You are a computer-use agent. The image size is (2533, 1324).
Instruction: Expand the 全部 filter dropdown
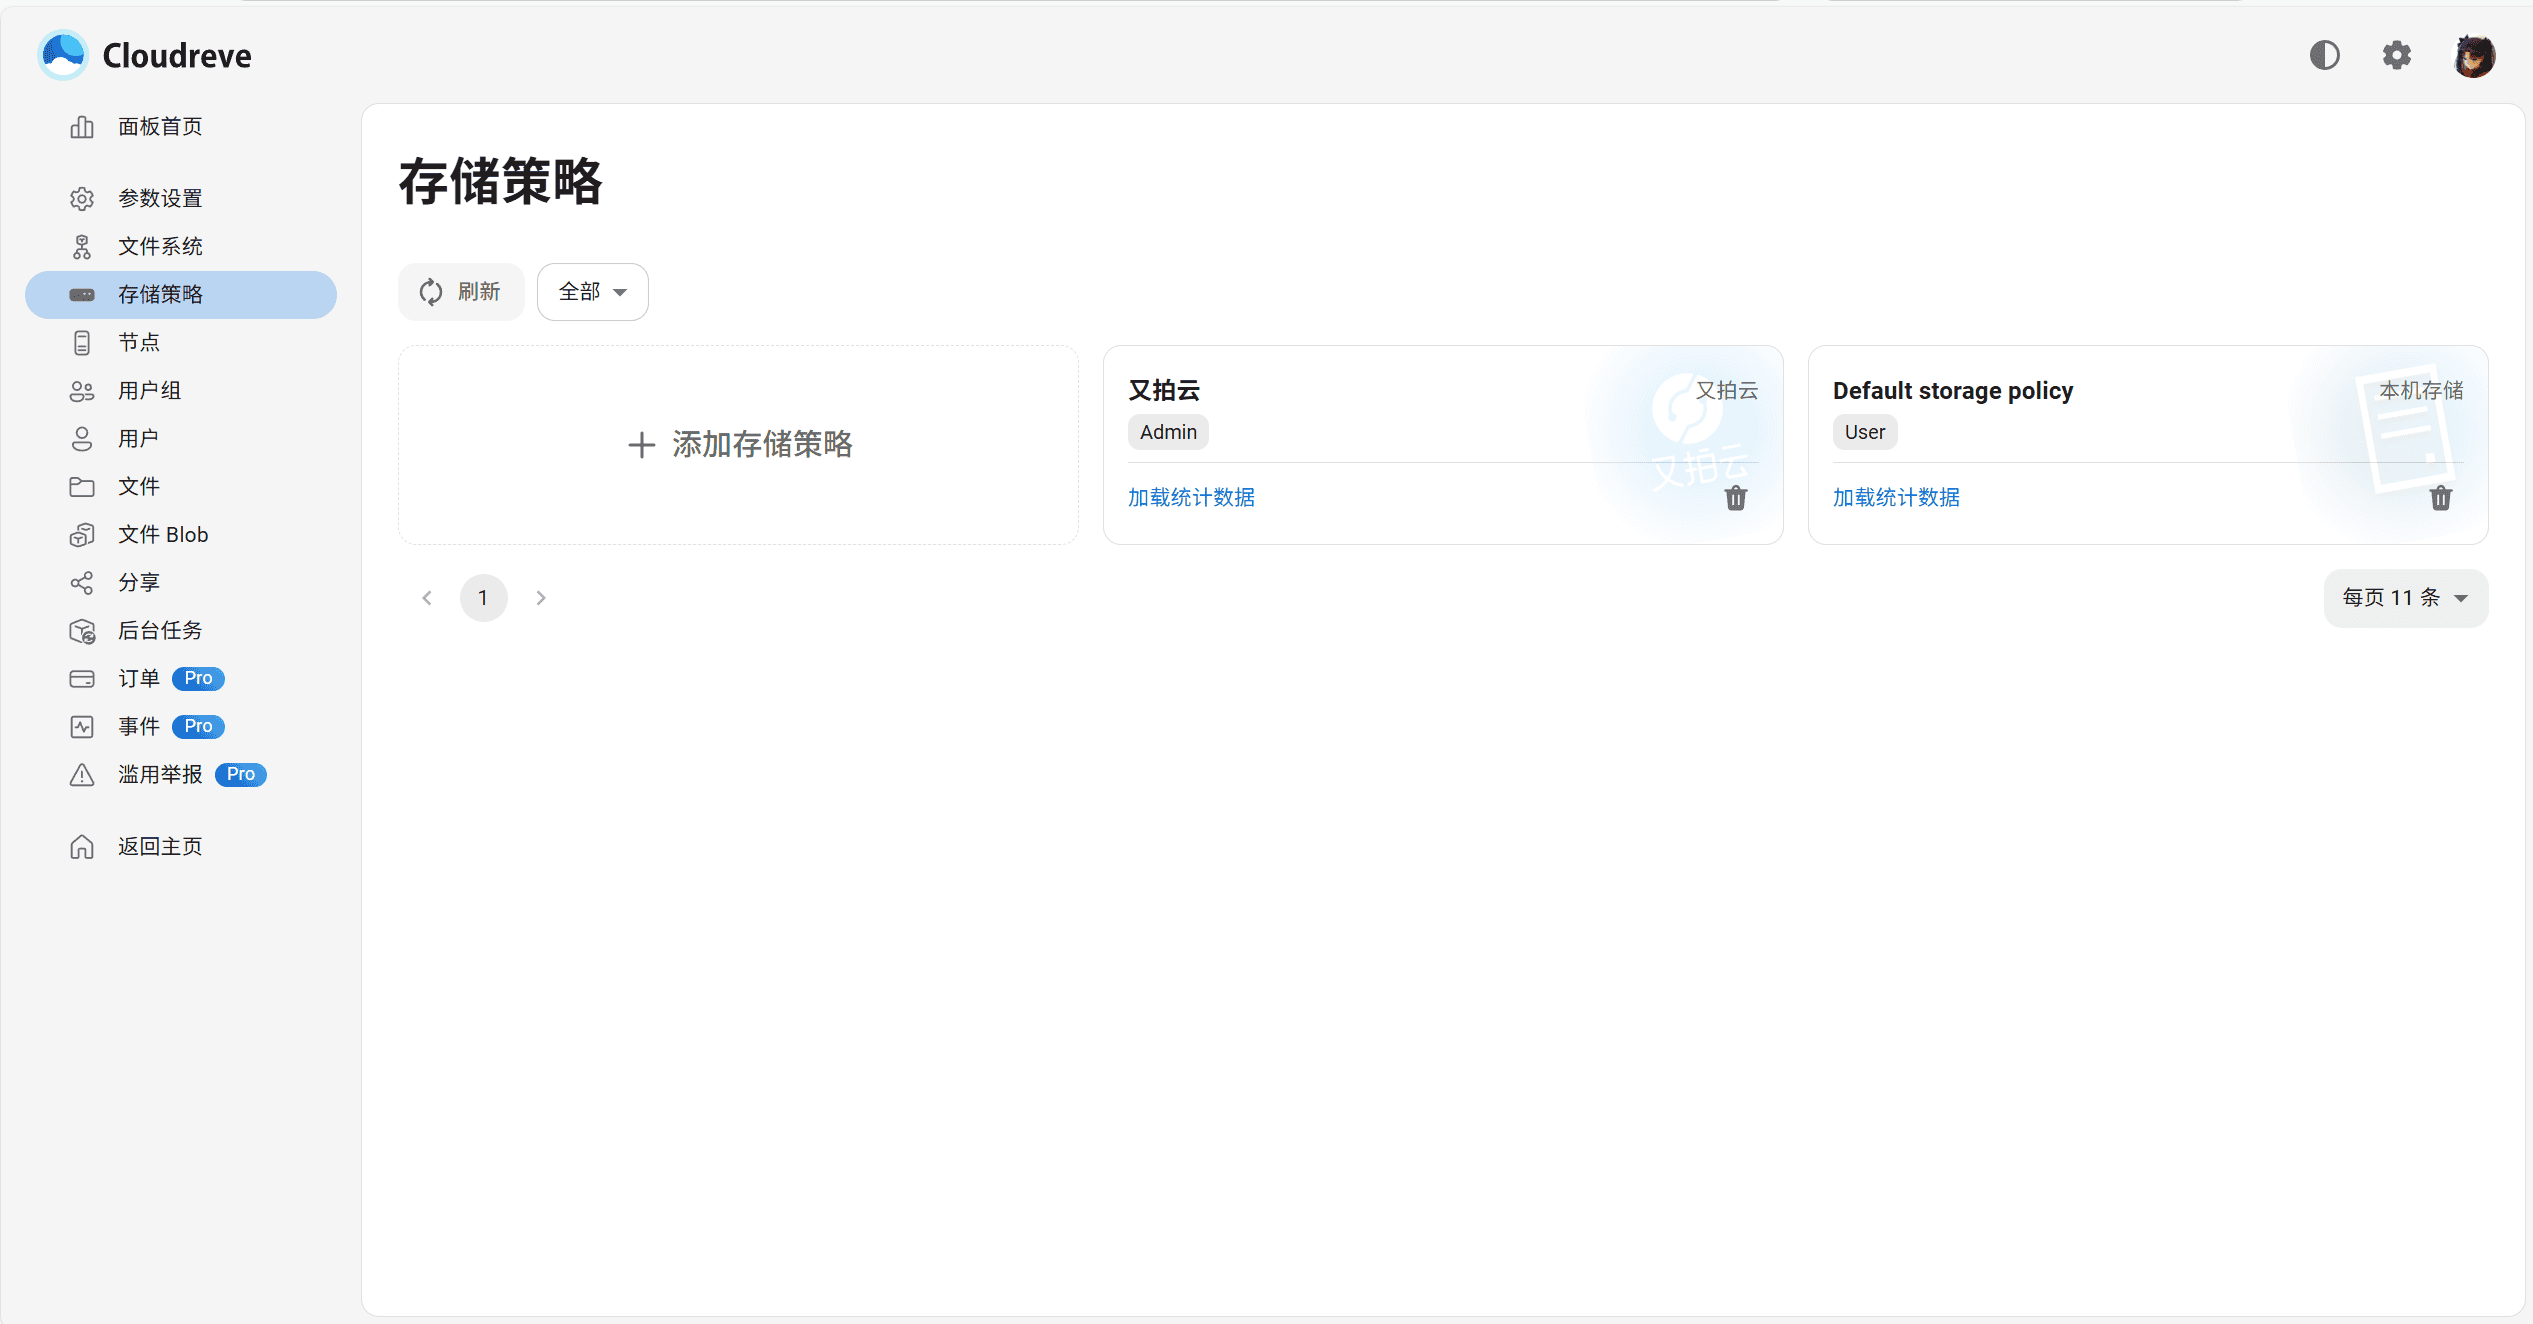(592, 292)
